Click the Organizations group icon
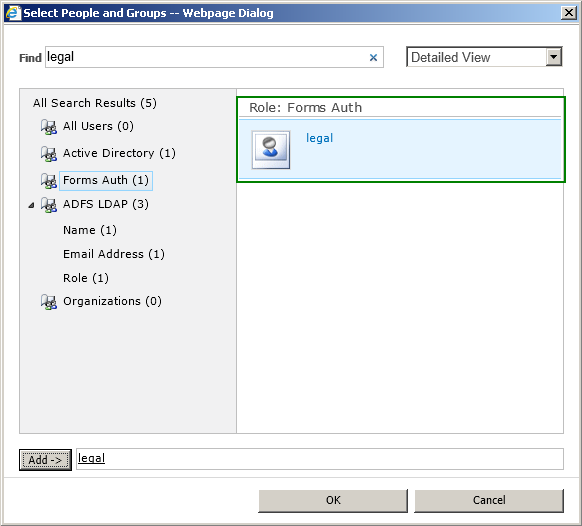This screenshot has width=582, height=526. (x=49, y=302)
